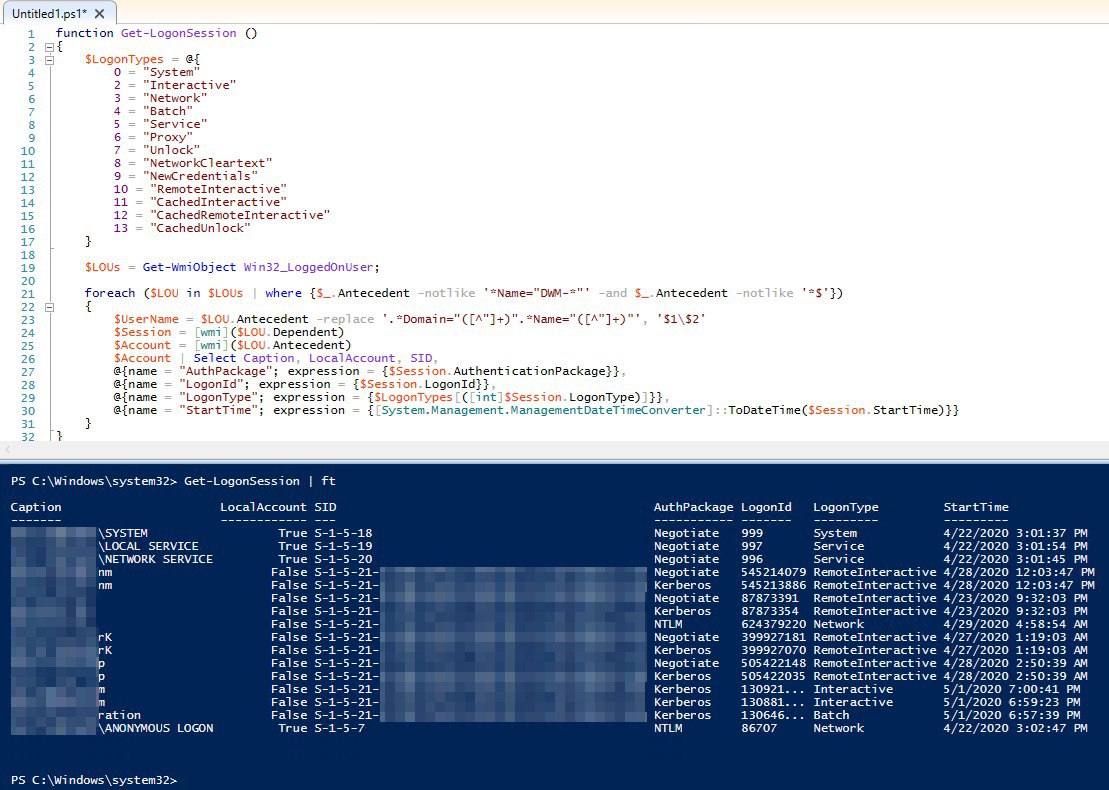Click StartTime 4/29/2020 4:58:54 AM
Image resolution: width=1109 pixels, height=790 pixels.
click(x=1015, y=624)
